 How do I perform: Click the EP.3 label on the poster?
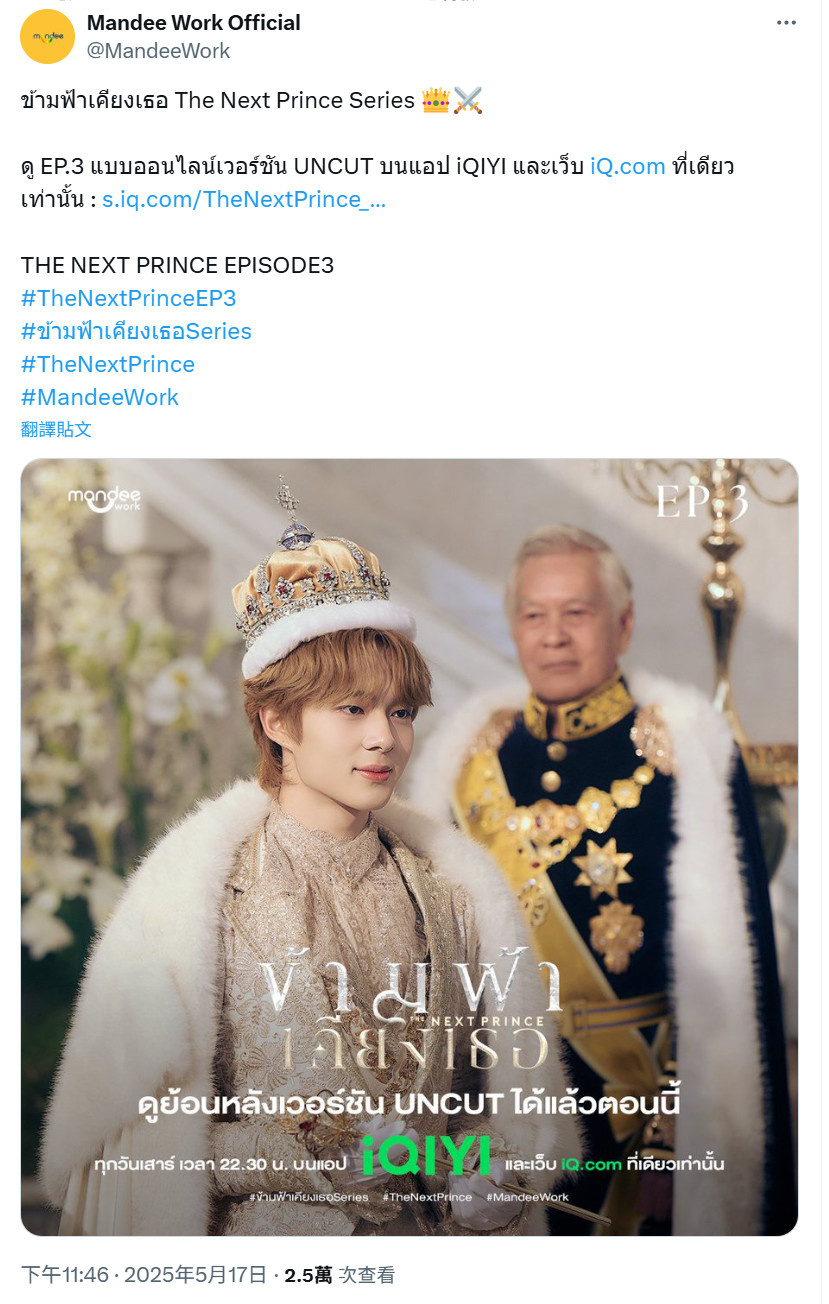[x=702, y=502]
